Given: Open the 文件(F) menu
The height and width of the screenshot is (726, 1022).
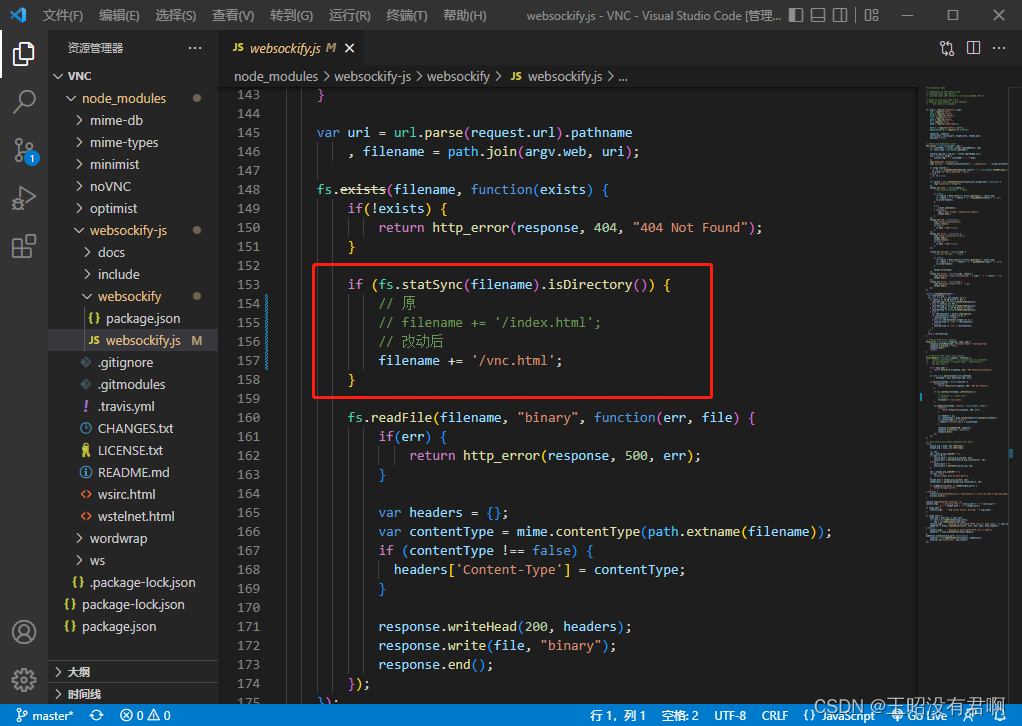Looking at the screenshot, I should (63, 15).
